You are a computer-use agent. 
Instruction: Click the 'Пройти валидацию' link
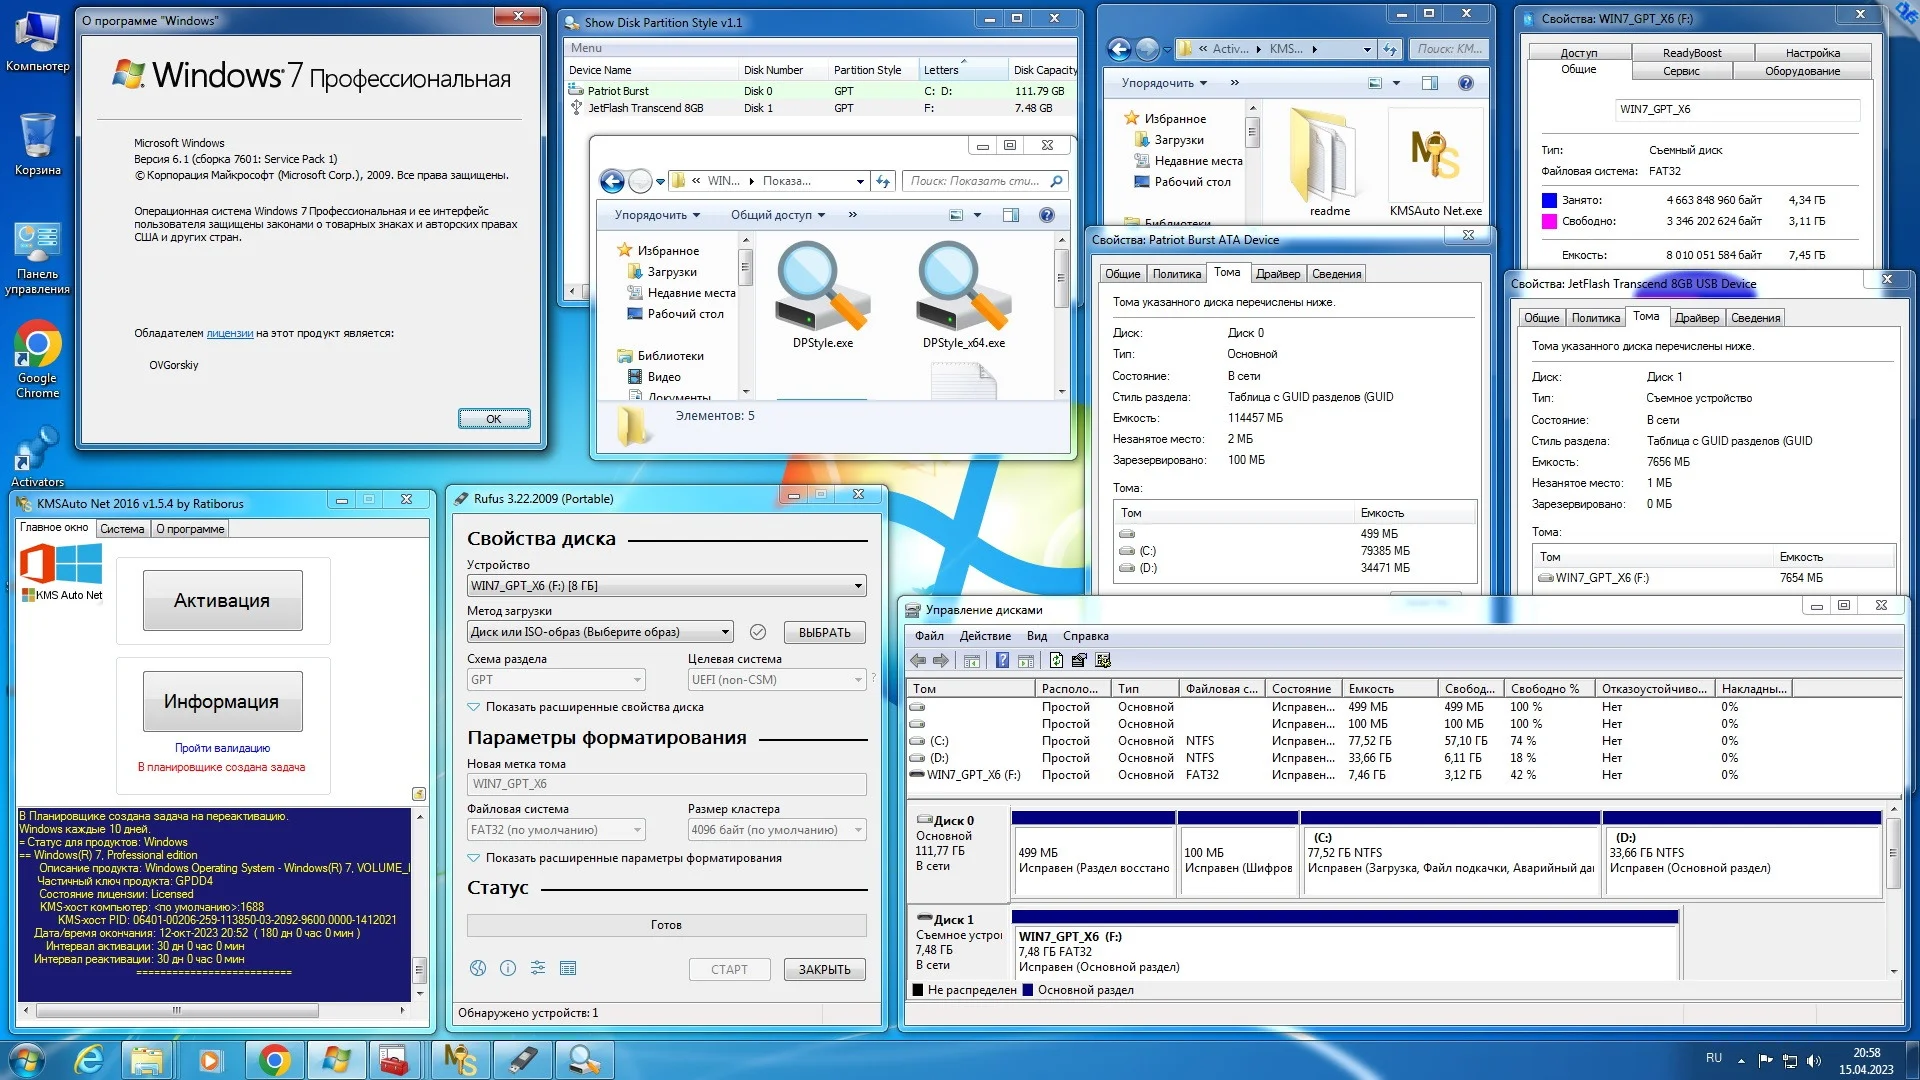pyautogui.click(x=222, y=748)
